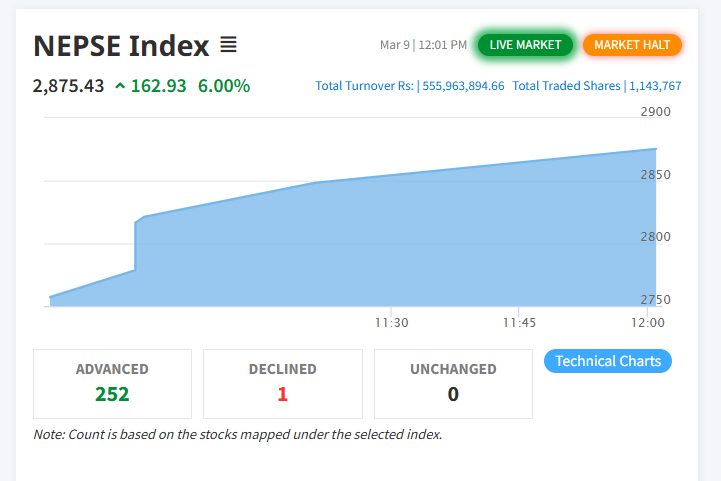This screenshot has width=721, height=481.
Task: Click the index value 2,875.43
Action: point(68,86)
